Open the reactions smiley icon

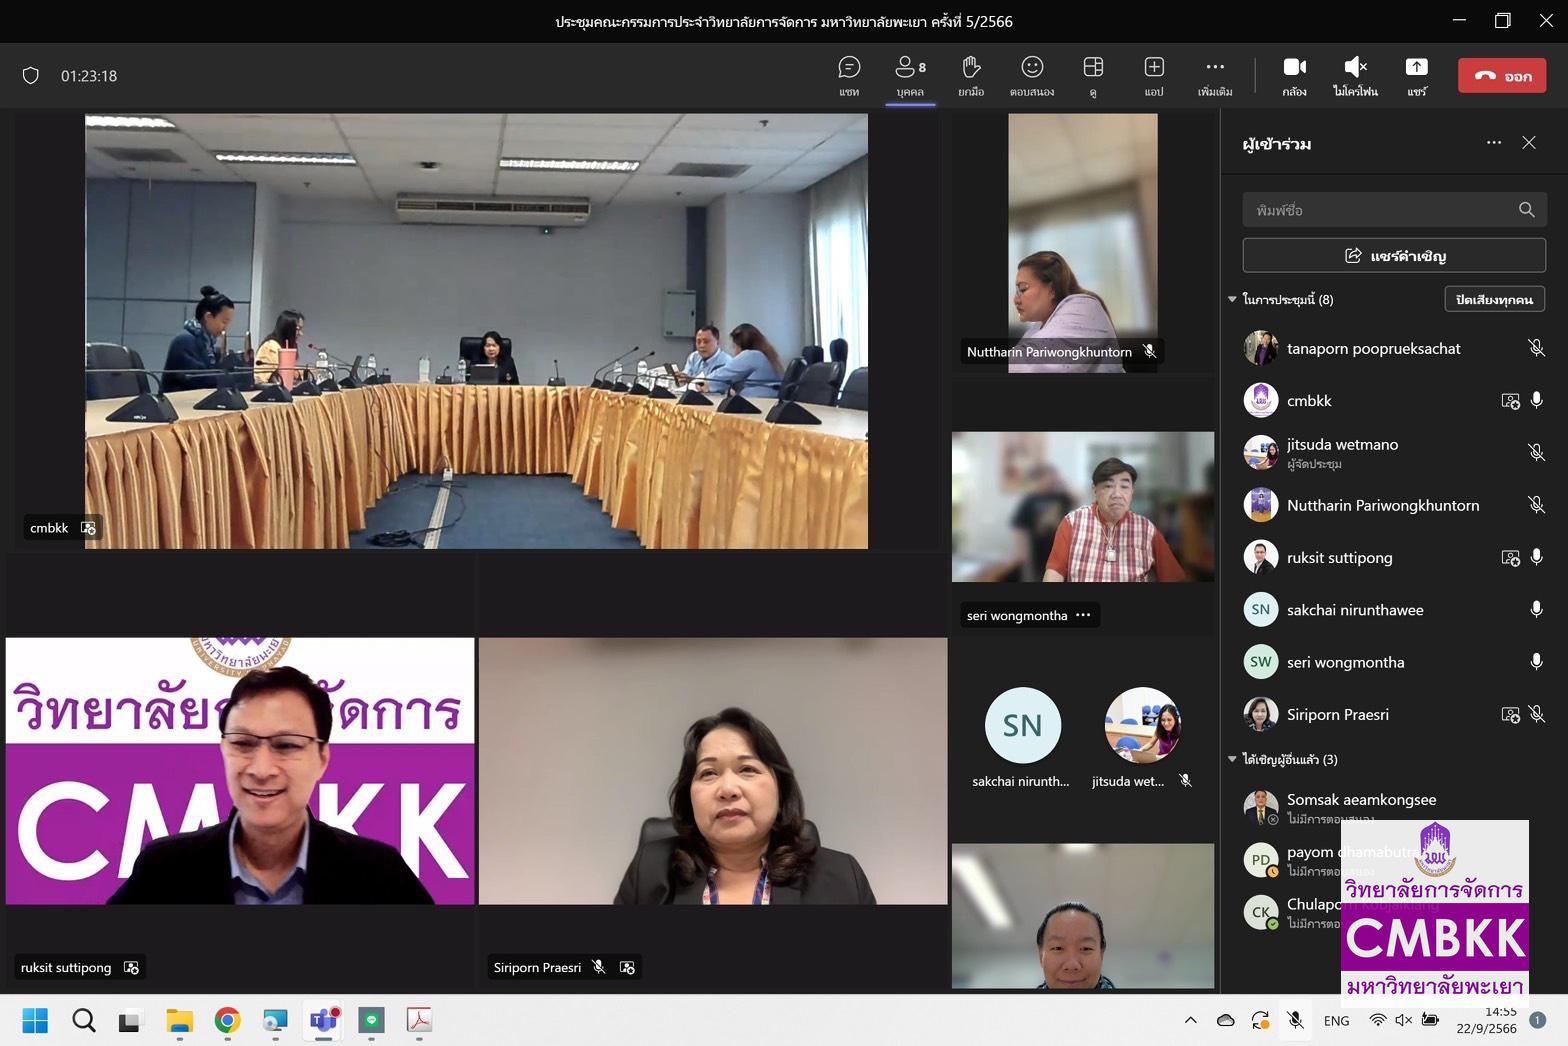[x=1032, y=75]
